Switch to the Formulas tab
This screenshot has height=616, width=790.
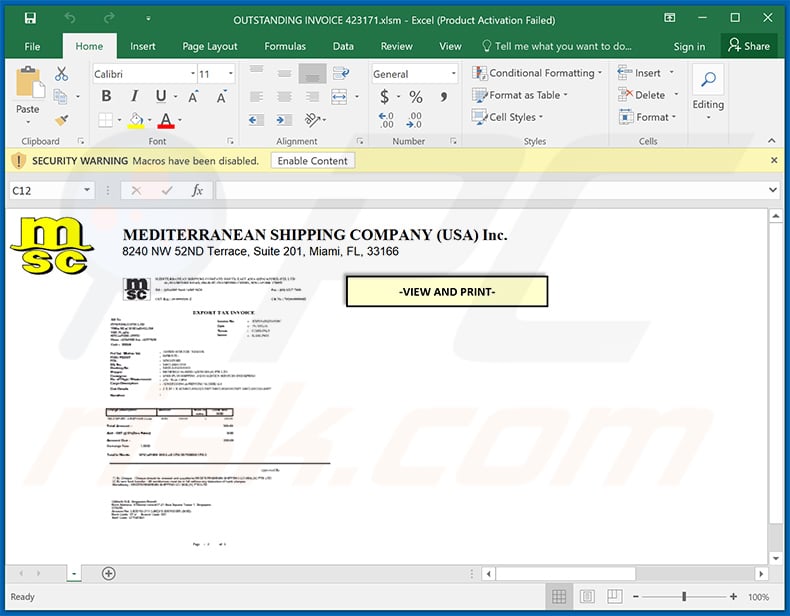coord(285,46)
